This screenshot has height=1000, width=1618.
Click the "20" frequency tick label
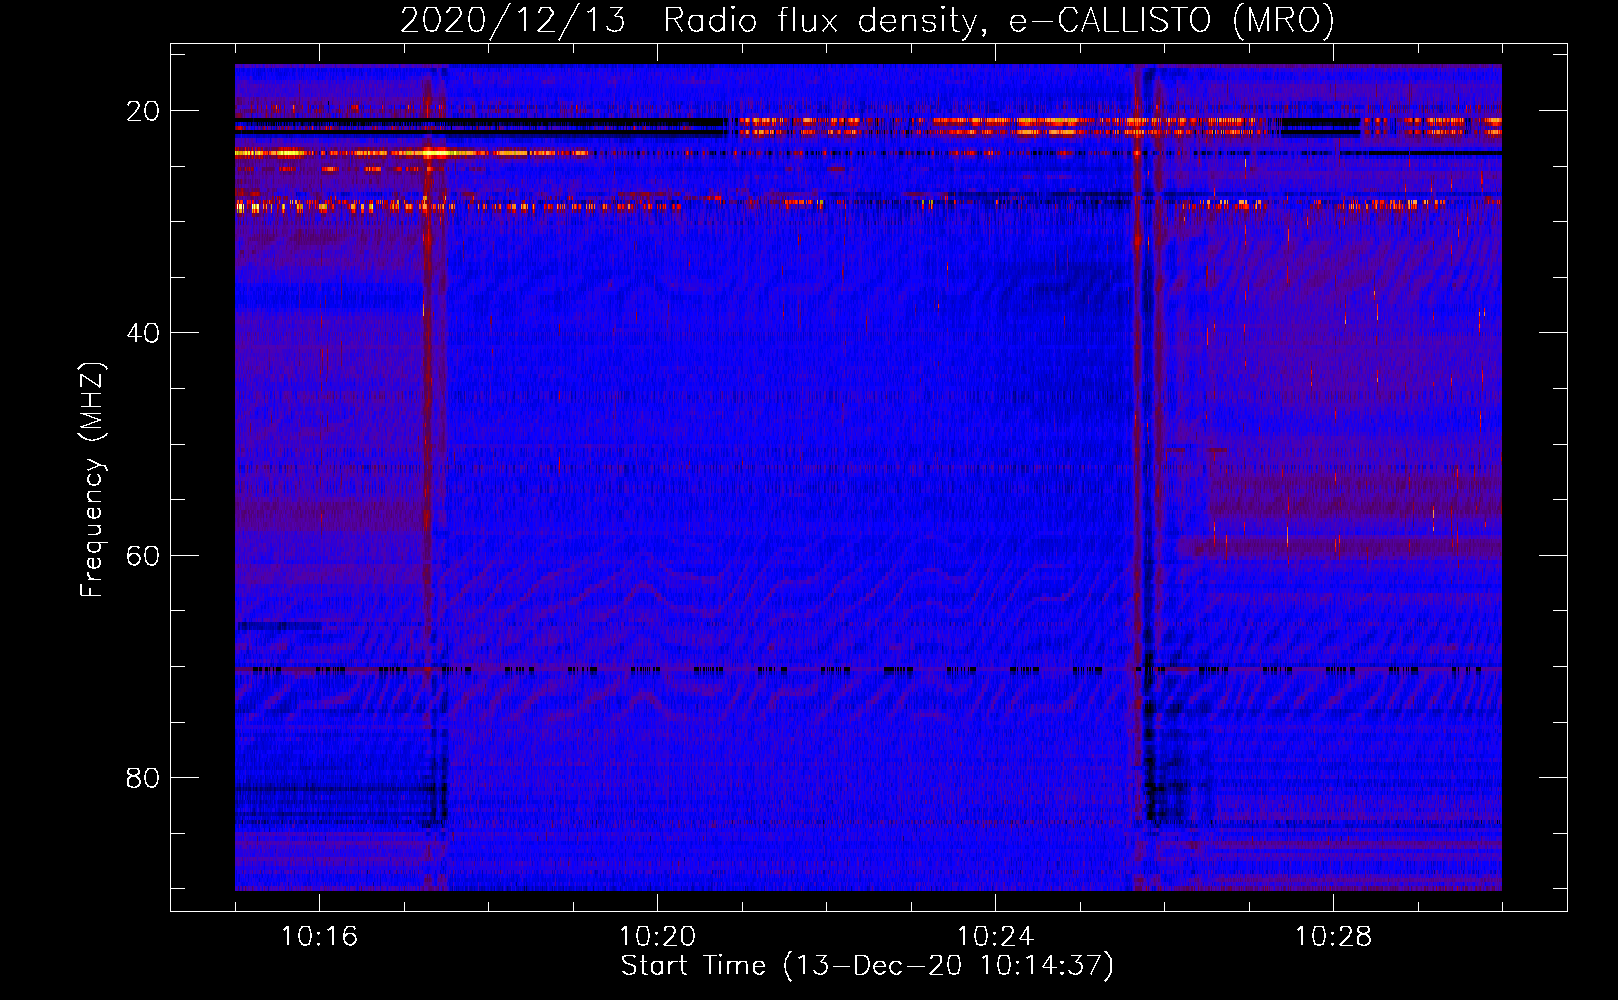pyautogui.click(x=144, y=111)
